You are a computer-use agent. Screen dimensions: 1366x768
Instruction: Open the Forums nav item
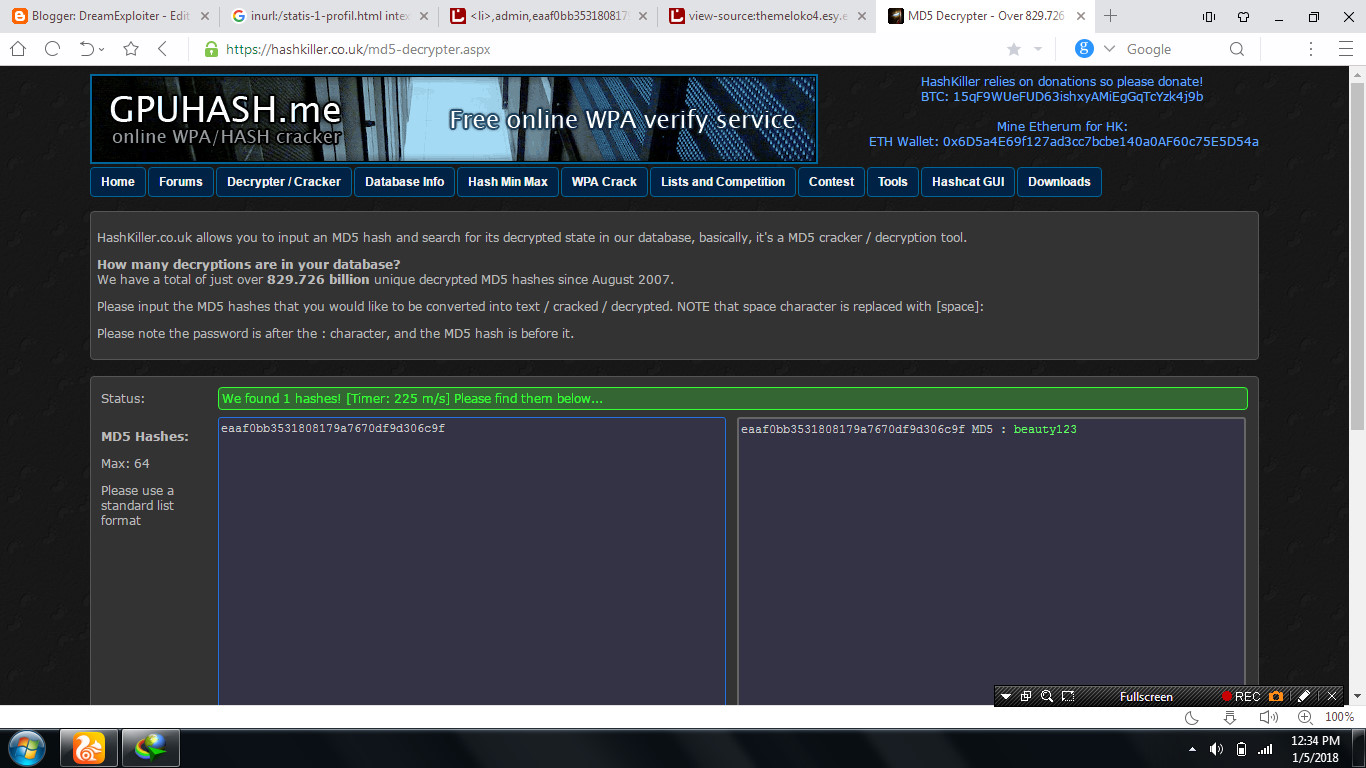181,182
